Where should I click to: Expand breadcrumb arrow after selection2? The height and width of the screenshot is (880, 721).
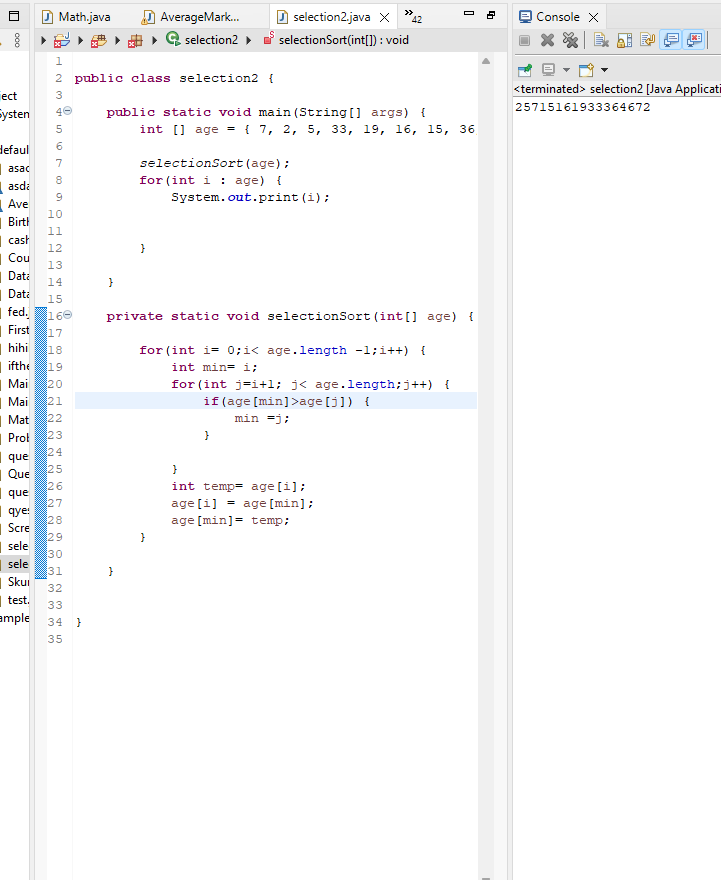point(249,40)
